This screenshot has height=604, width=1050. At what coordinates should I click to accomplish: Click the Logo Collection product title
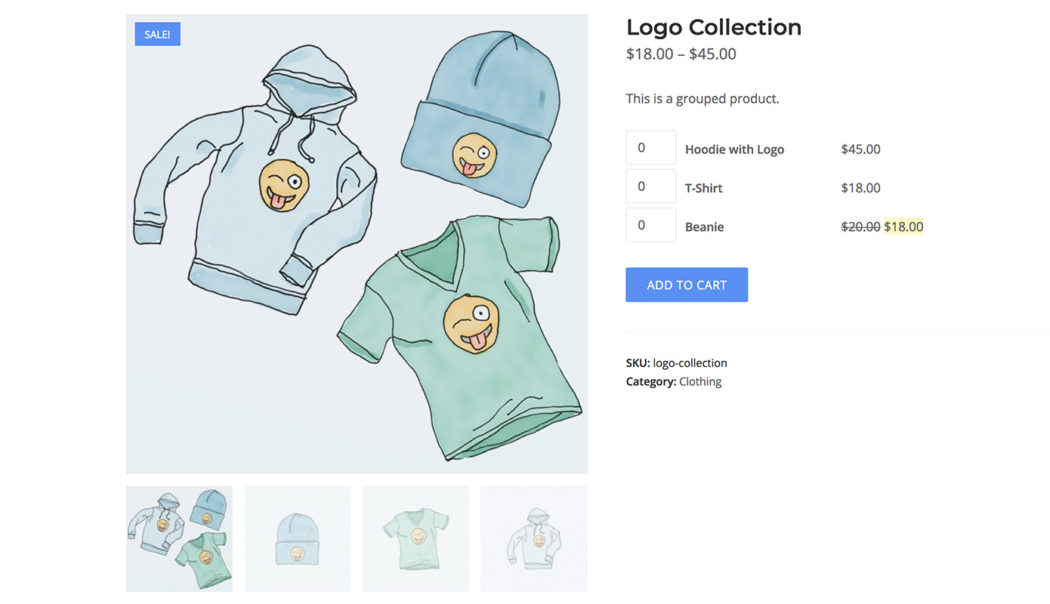713,27
